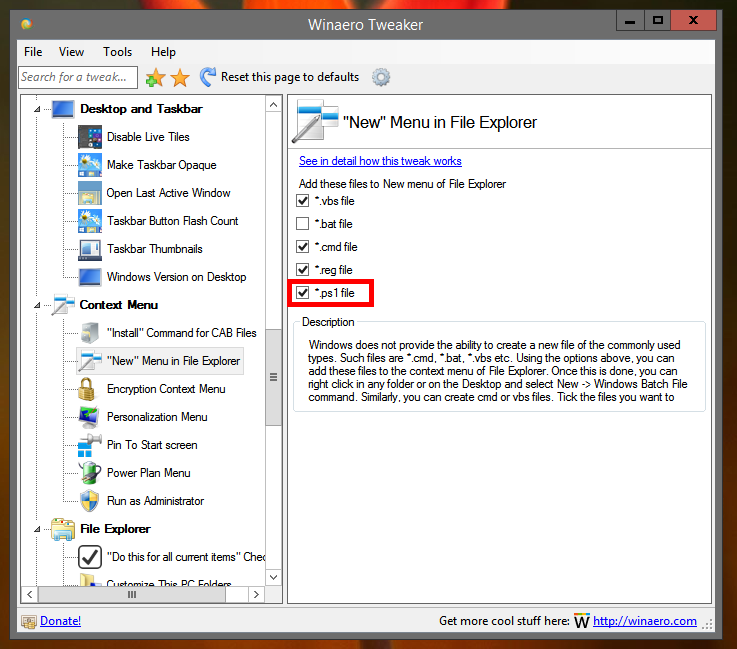Click the Windows Version on Desktop icon

click(x=90, y=277)
